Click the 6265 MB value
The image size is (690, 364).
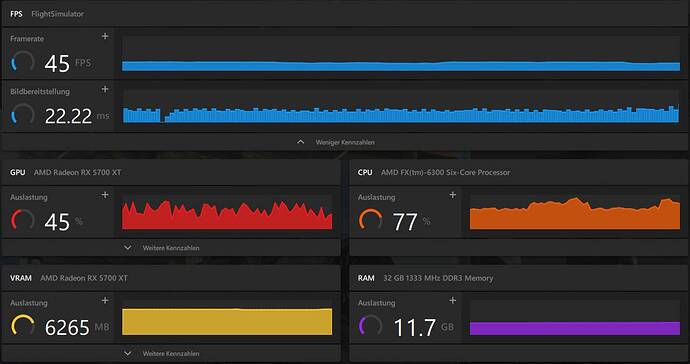pyautogui.click(x=77, y=327)
